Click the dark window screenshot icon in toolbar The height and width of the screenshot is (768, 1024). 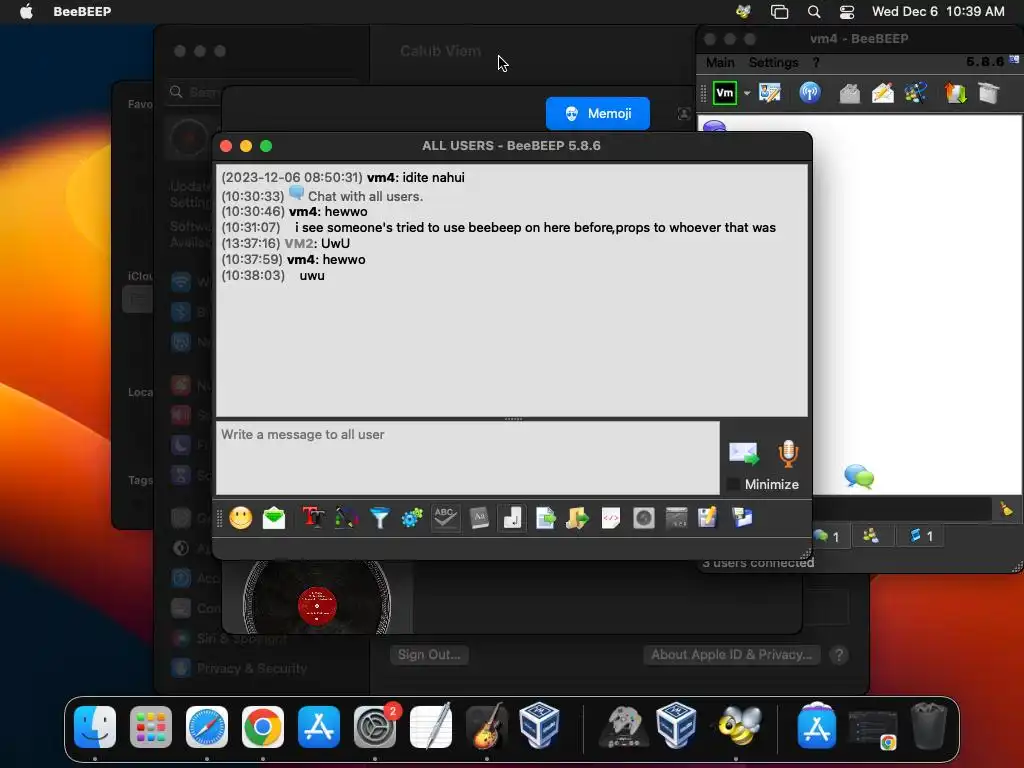pos(677,519)
